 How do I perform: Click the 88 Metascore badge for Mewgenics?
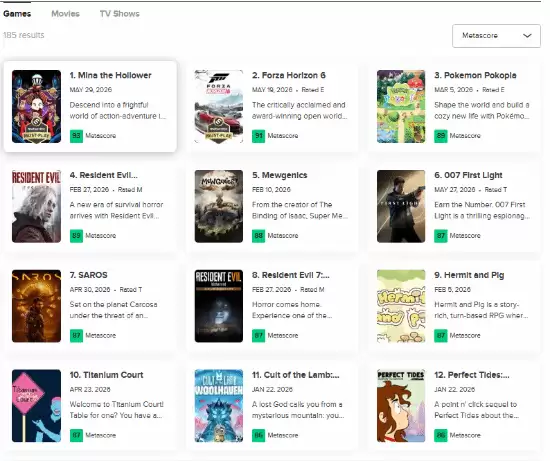point(259,236)
